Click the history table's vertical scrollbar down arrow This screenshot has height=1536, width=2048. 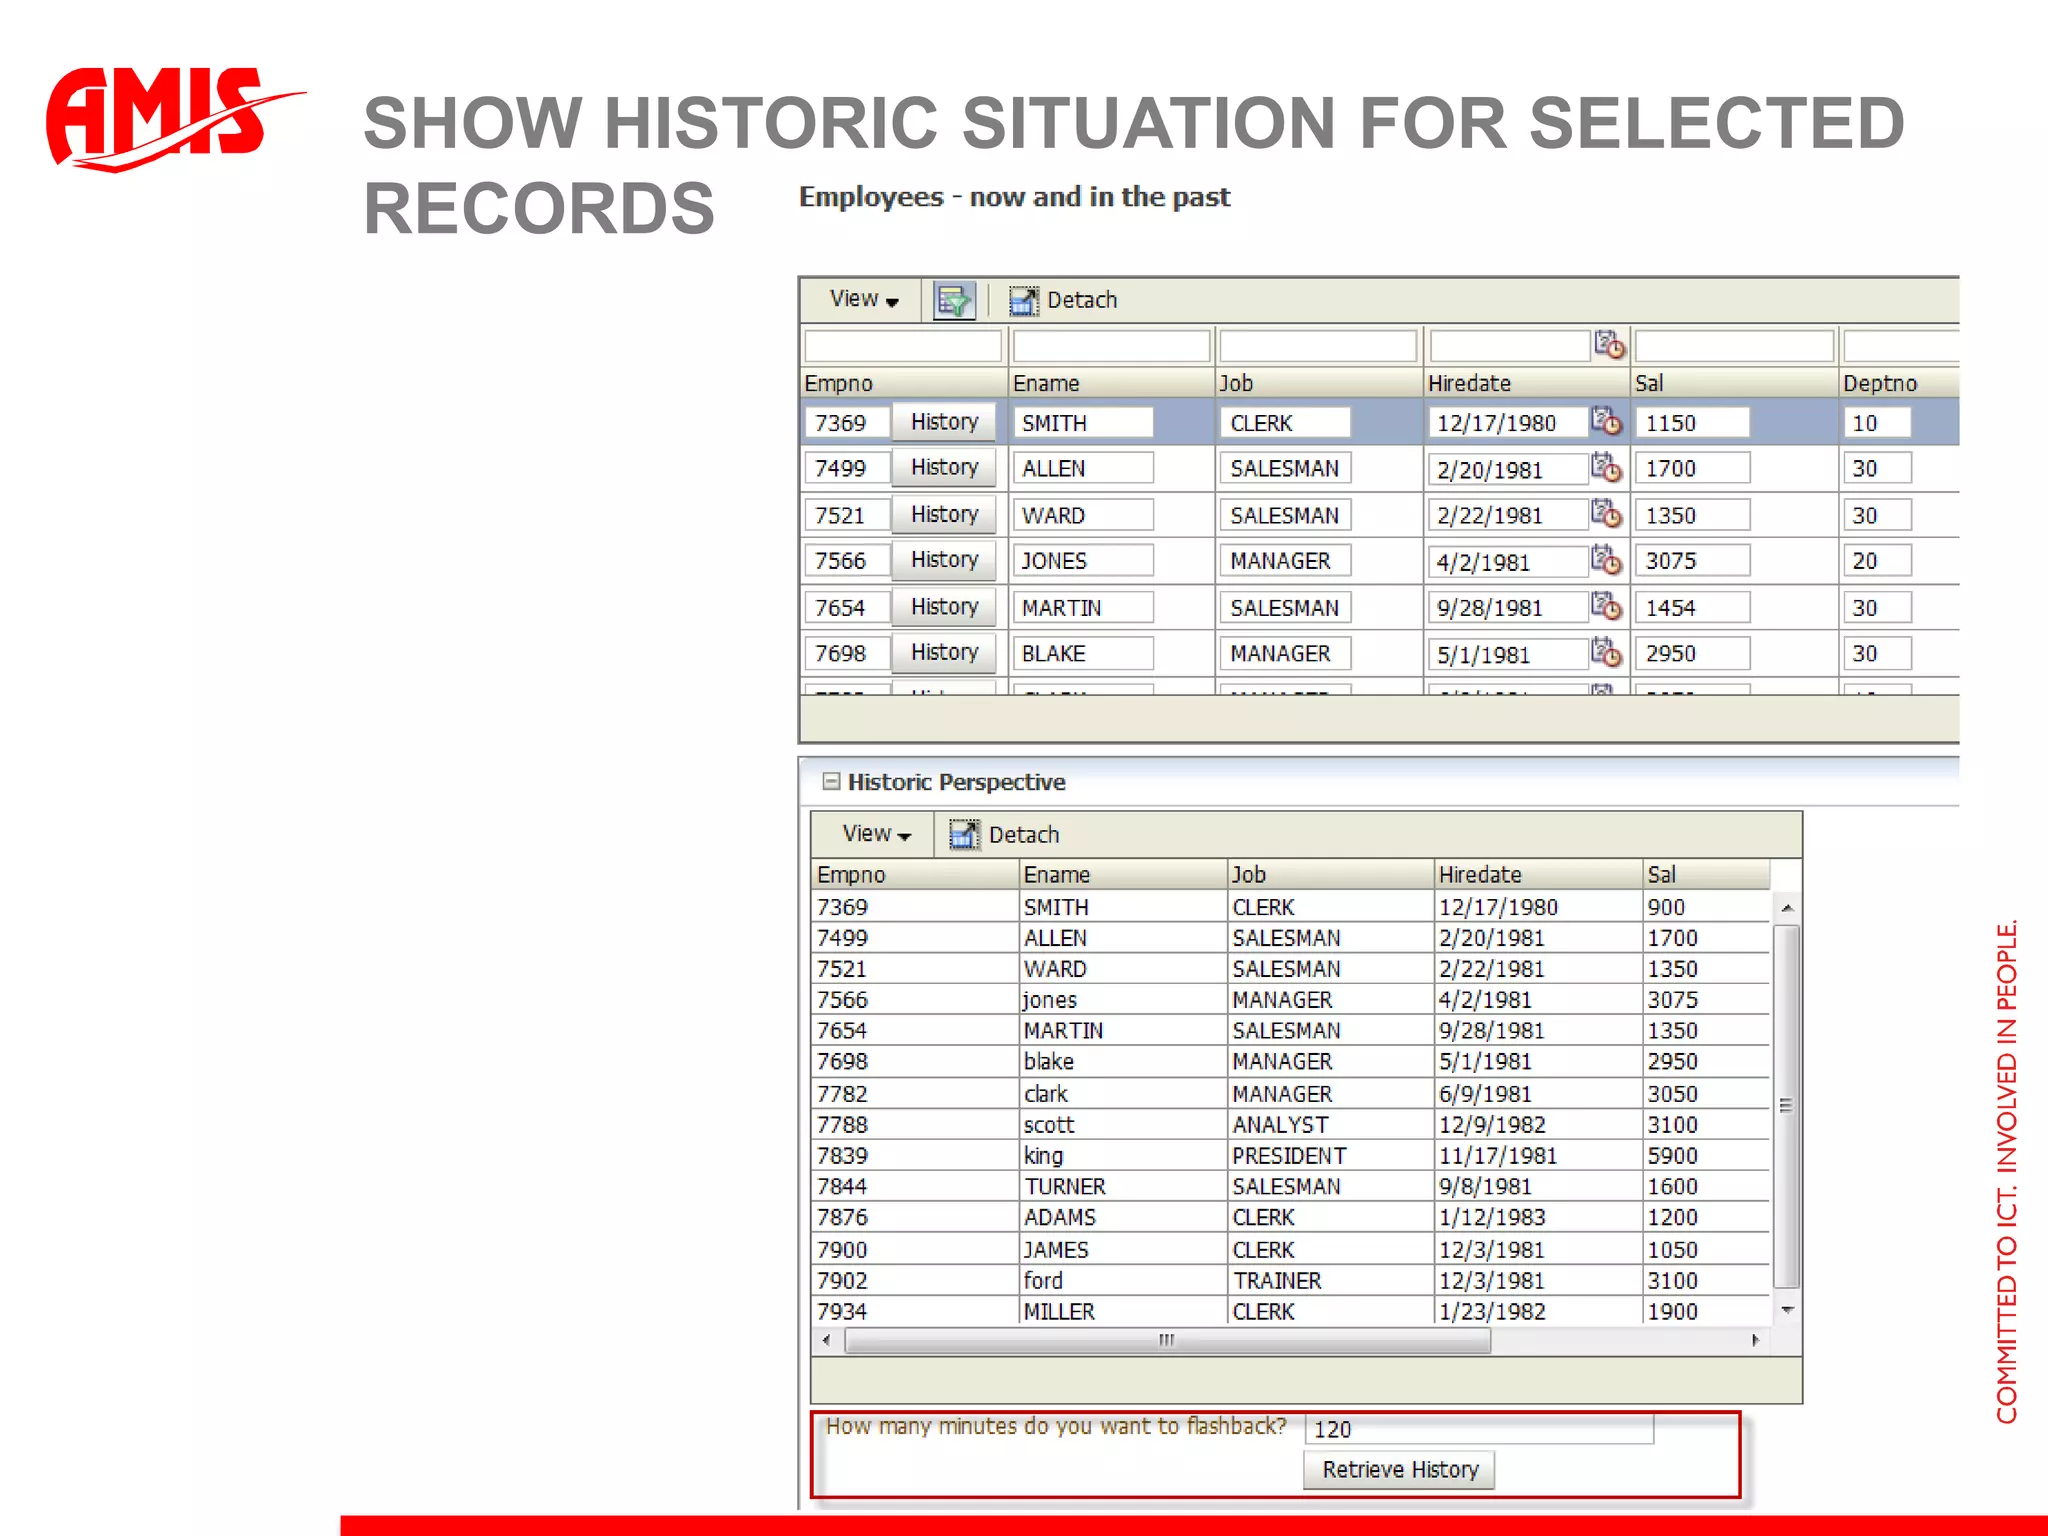(1786, 1310)
